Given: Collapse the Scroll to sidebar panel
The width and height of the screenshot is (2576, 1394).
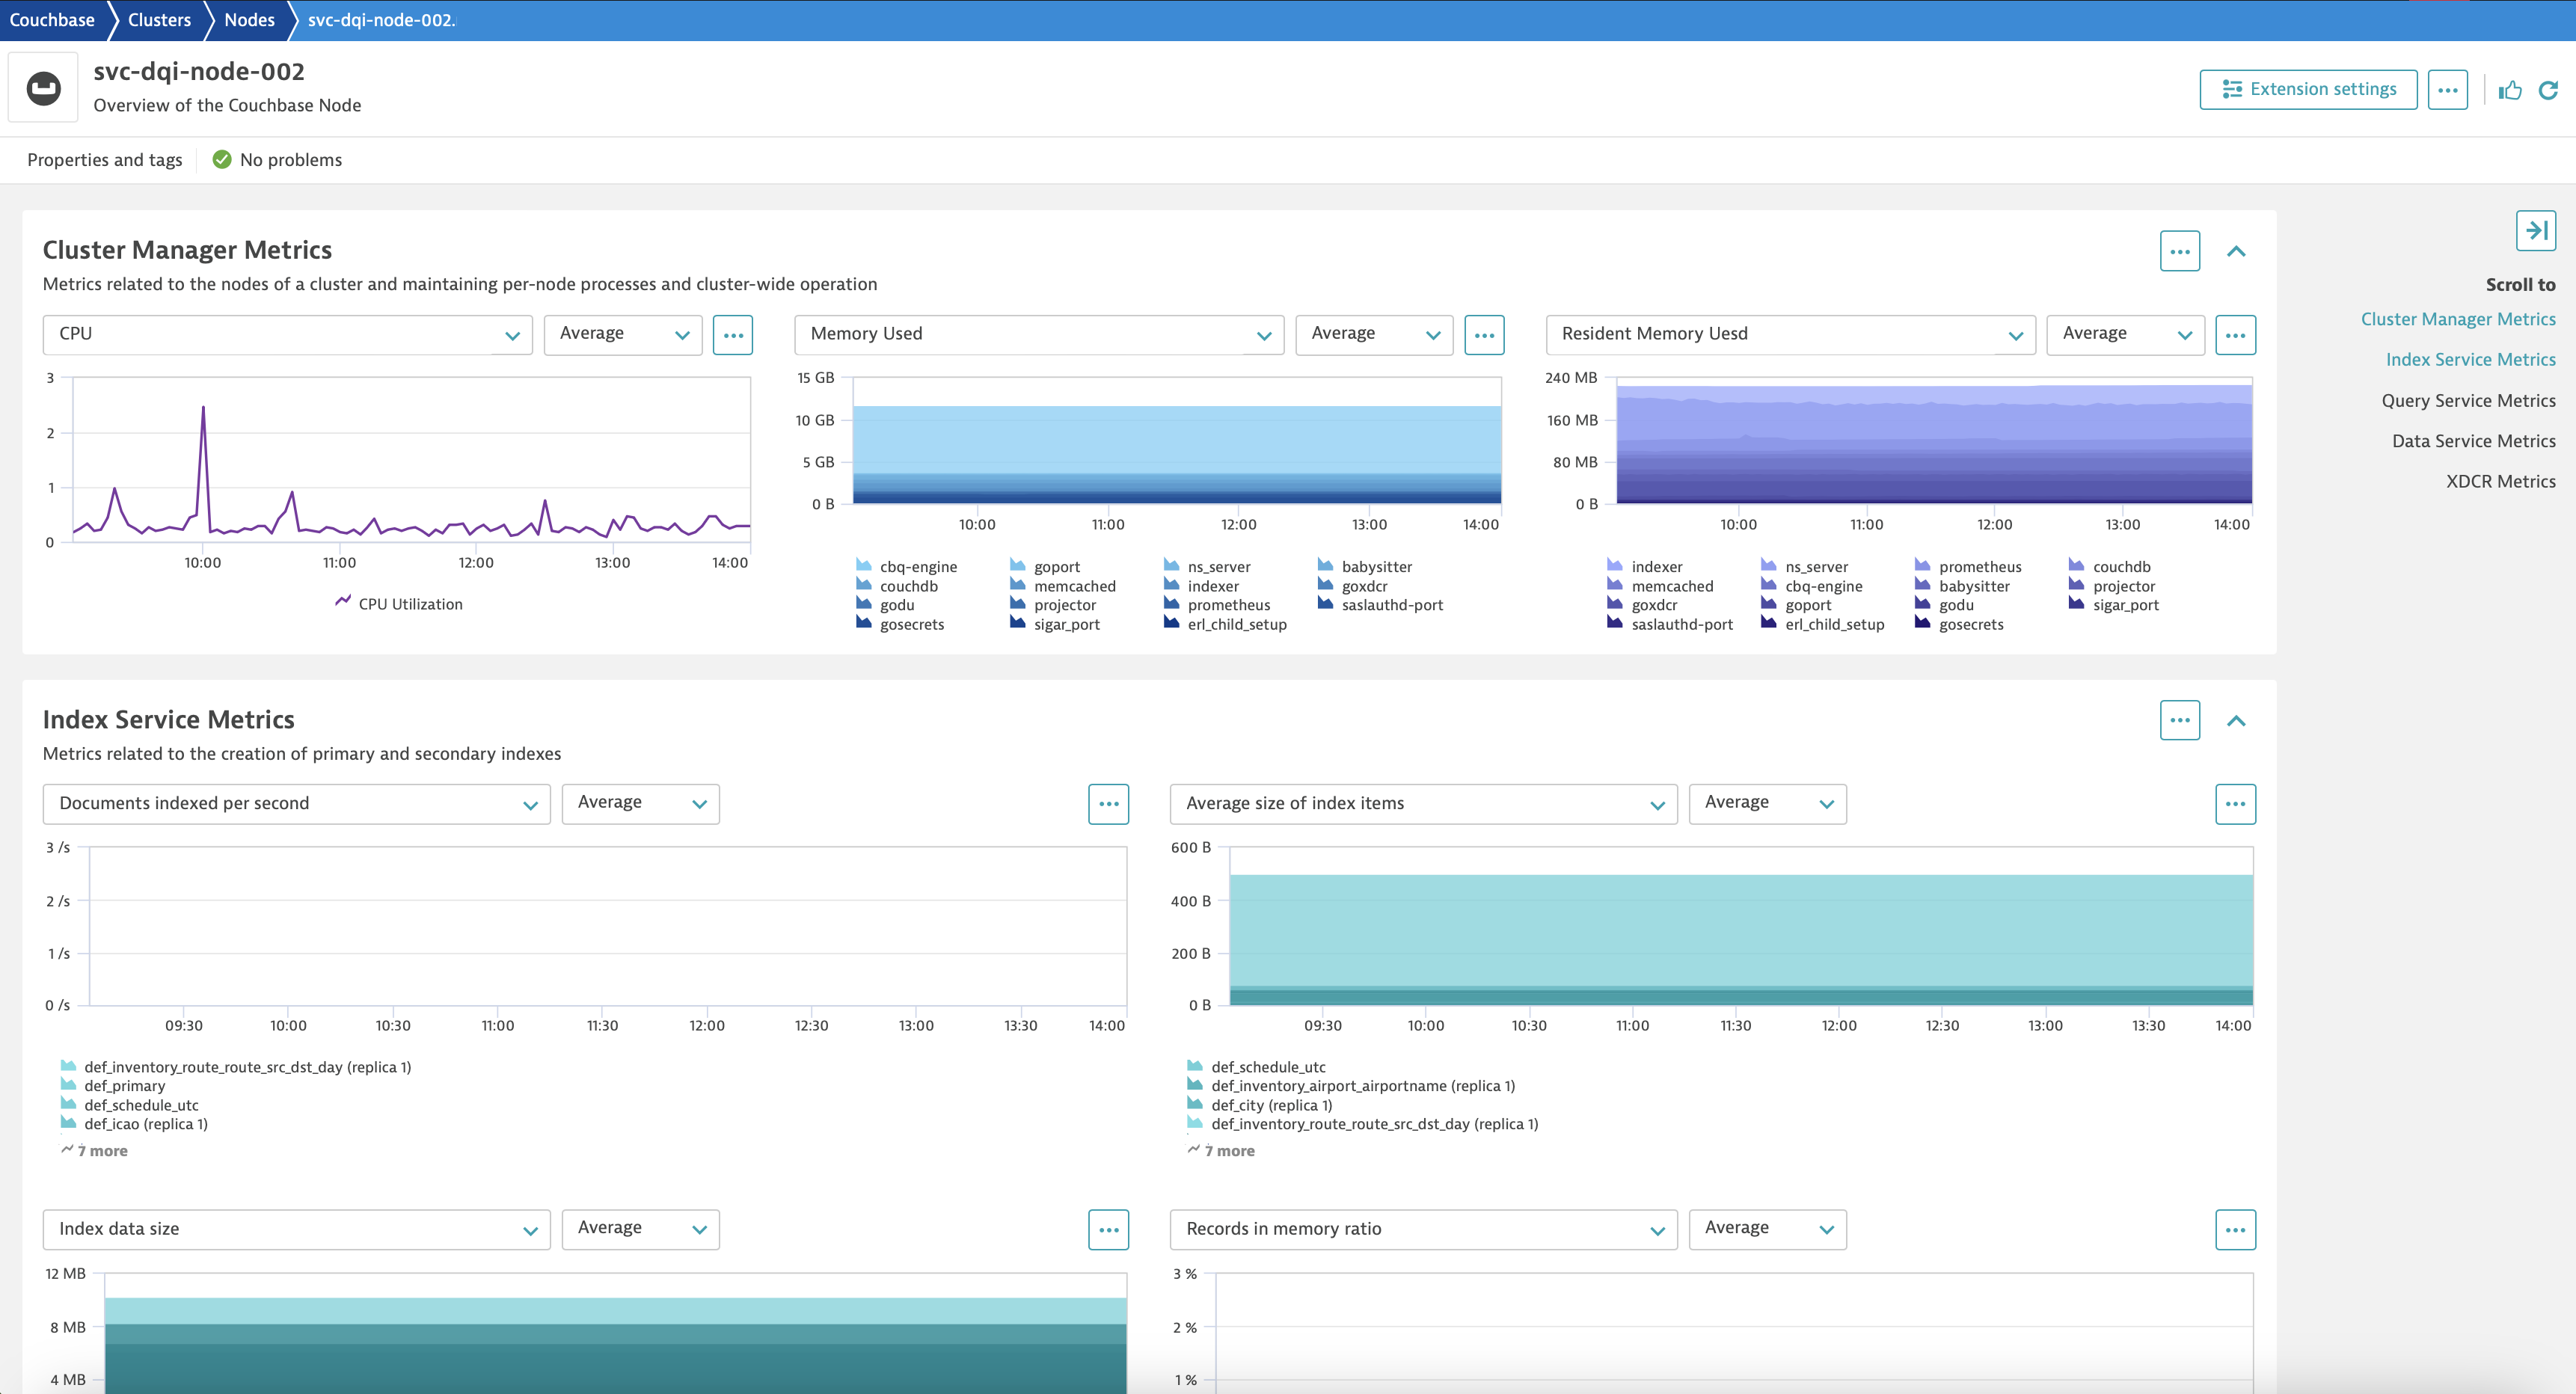Looking at the screenshot, I should pyautogui.click(x=2536, y=230).
